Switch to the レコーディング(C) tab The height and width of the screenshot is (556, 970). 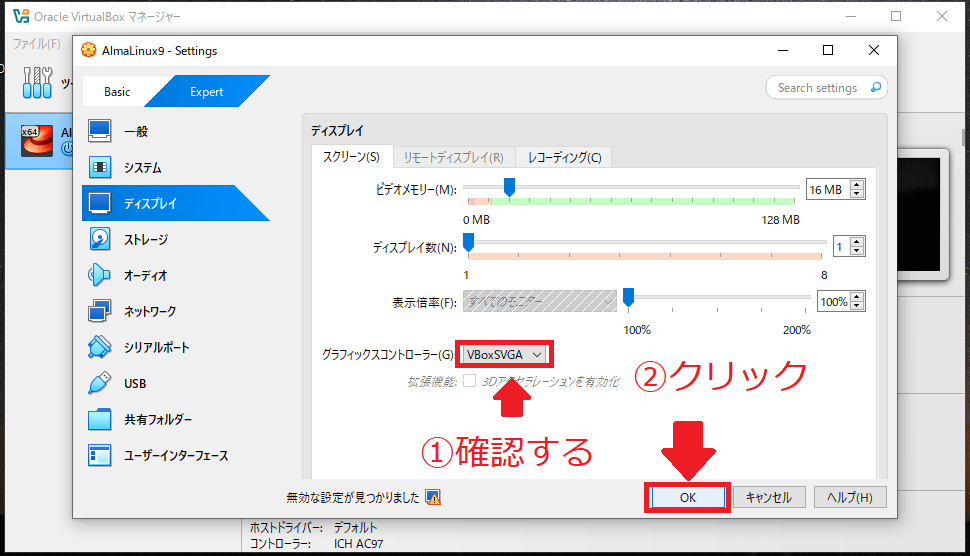click(564, 158)
